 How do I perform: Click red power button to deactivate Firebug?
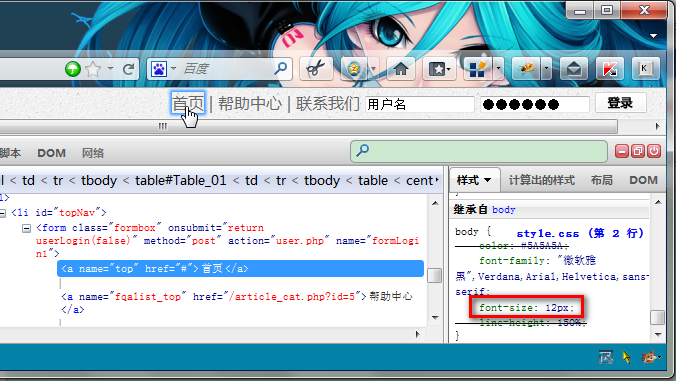654,151
